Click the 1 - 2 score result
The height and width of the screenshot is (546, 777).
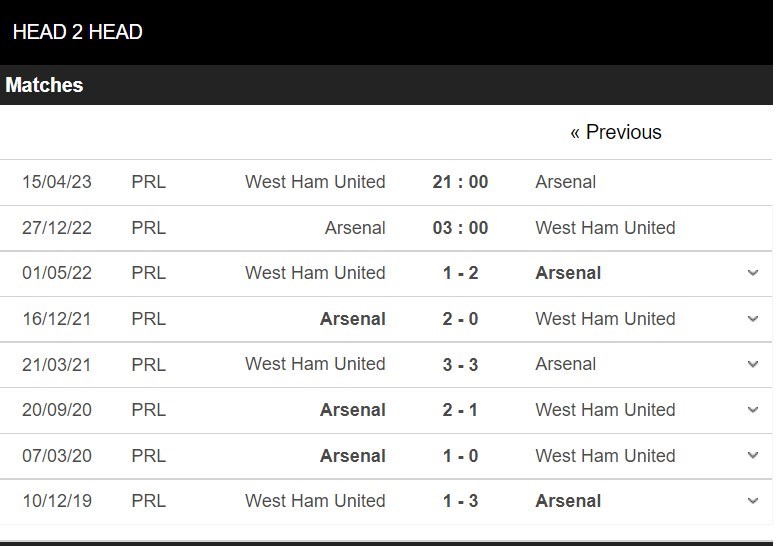[x=460, y=273]
